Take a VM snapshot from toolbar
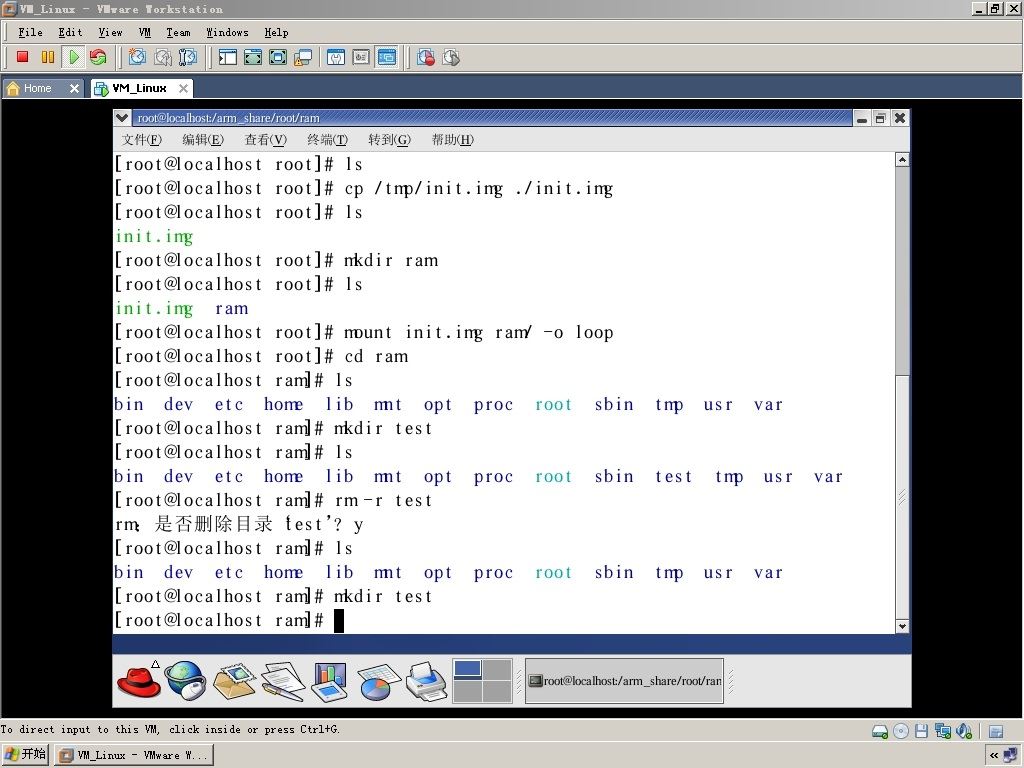The width and height of the screenshot is (1024, 768). click(x=137, y=57)
